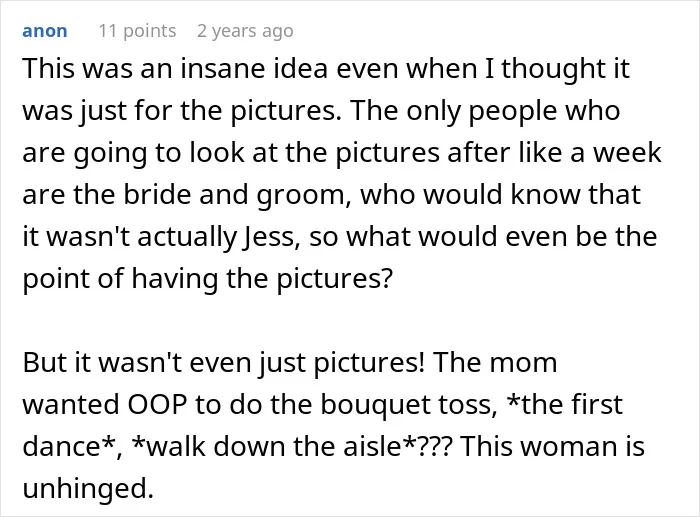Click the line starting "are going to look at"
This screenshot has width=700, height=517.
coord(342,153)
